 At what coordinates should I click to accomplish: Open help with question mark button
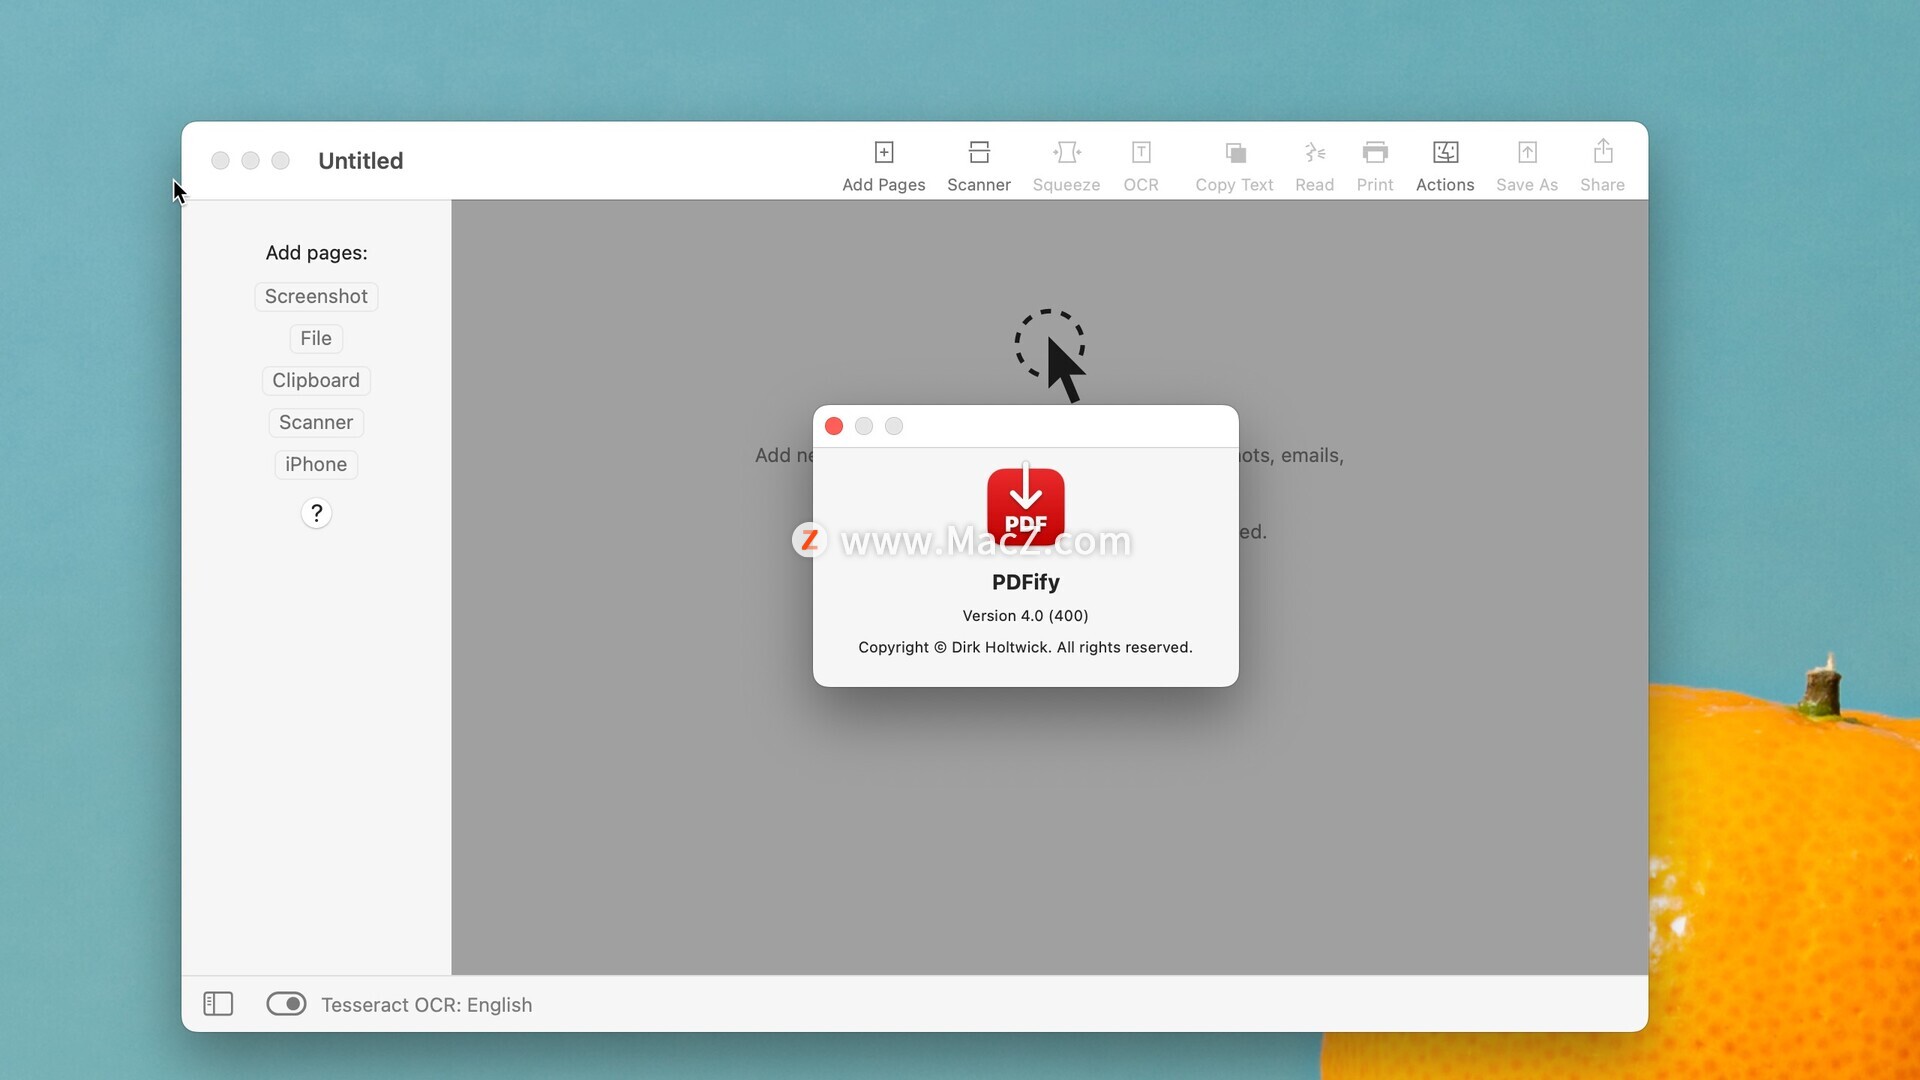click(x=316, y=513)
